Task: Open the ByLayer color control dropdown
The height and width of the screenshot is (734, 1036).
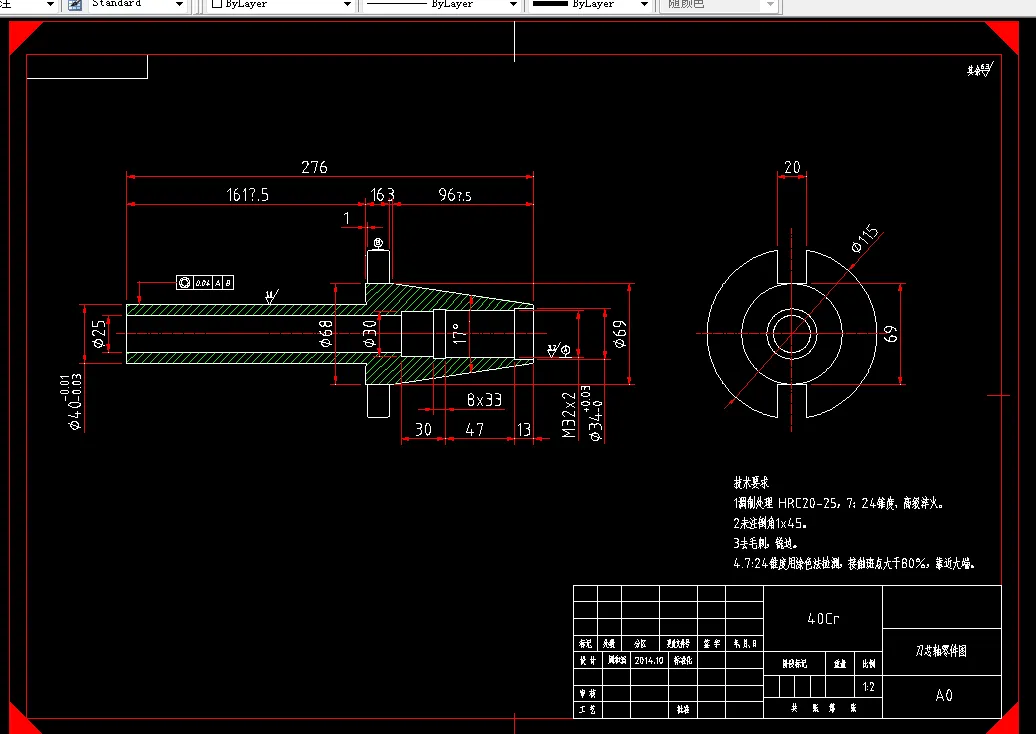Action: click(347, 5)
